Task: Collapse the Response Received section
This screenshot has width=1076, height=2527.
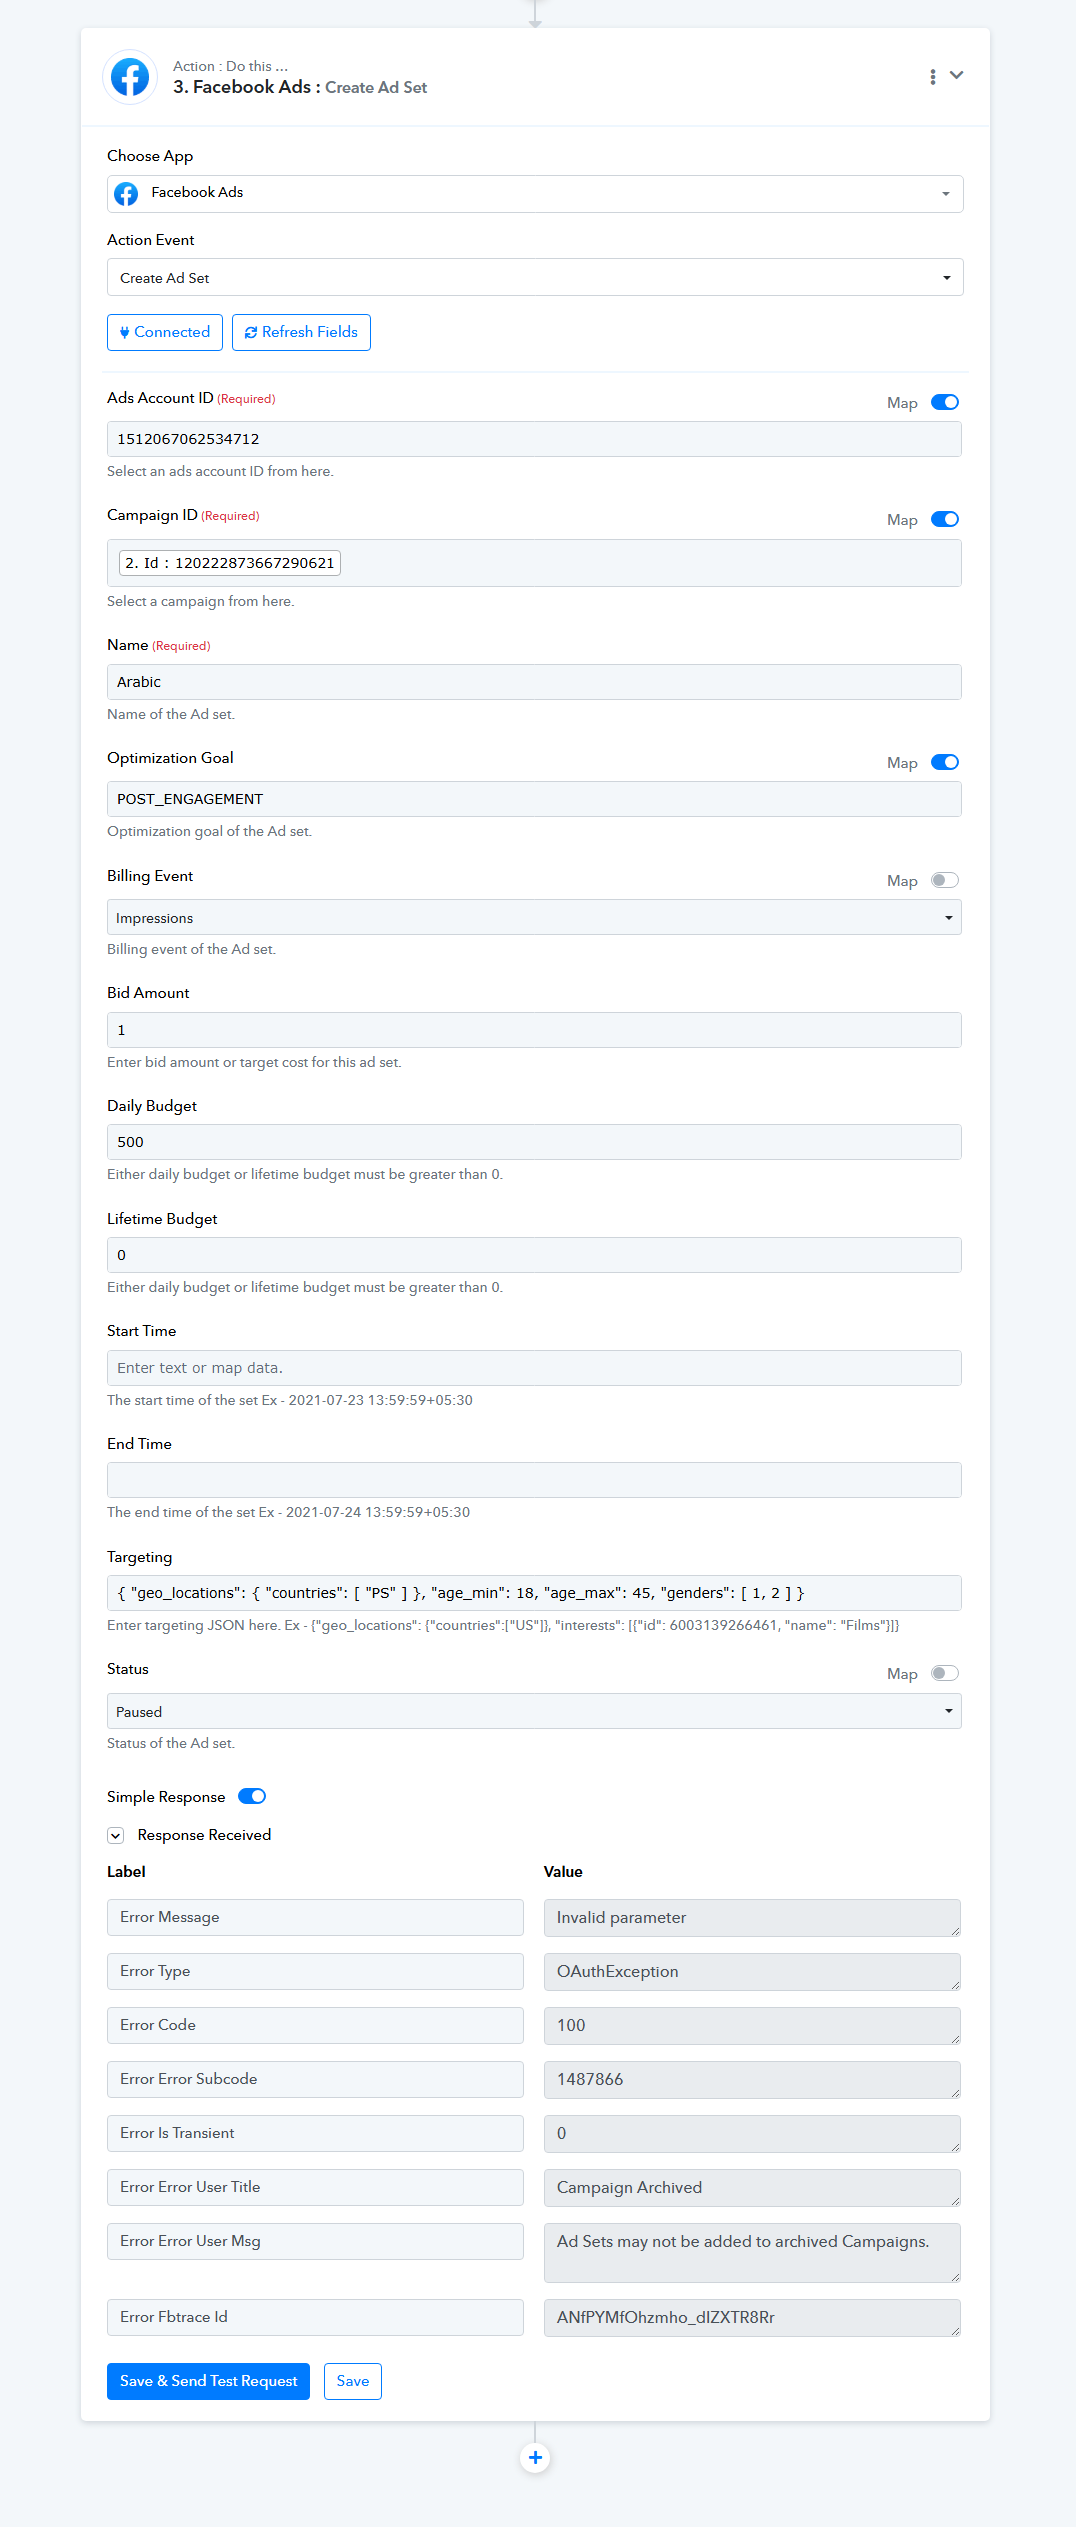Action: (116, 1835)
